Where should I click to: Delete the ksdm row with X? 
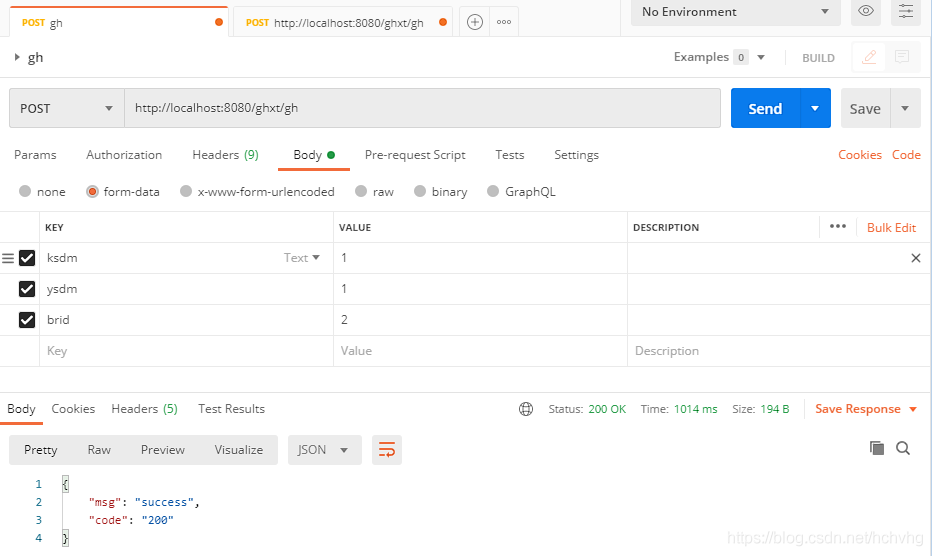pyautogui.click(x=916, y=258)
